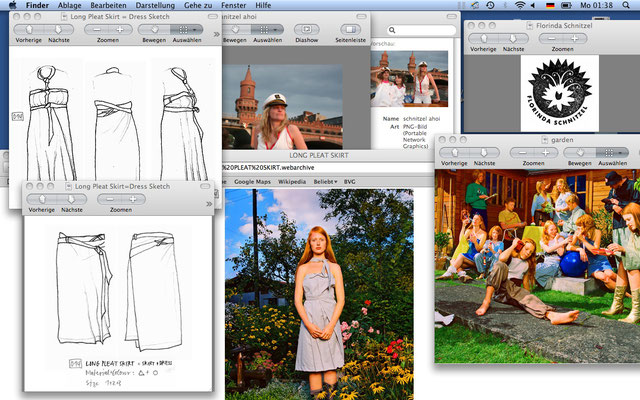Toggle toolbar pill button in lower Long Pleat Skirt window
The width and height of the screenshot is (640, 400).
click(x=205, y=186)
